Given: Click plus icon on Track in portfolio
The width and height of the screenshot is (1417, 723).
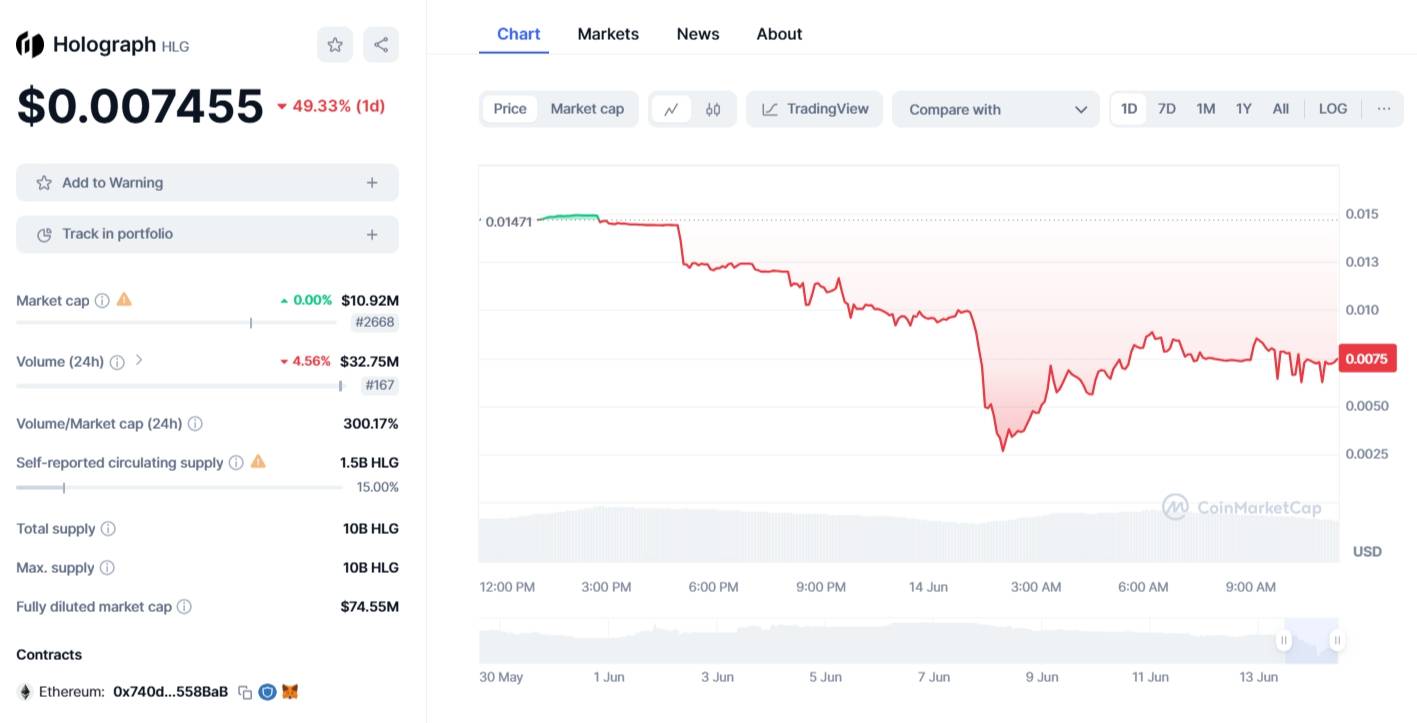Looking at the screenshot, I should (x=372, y=234).
